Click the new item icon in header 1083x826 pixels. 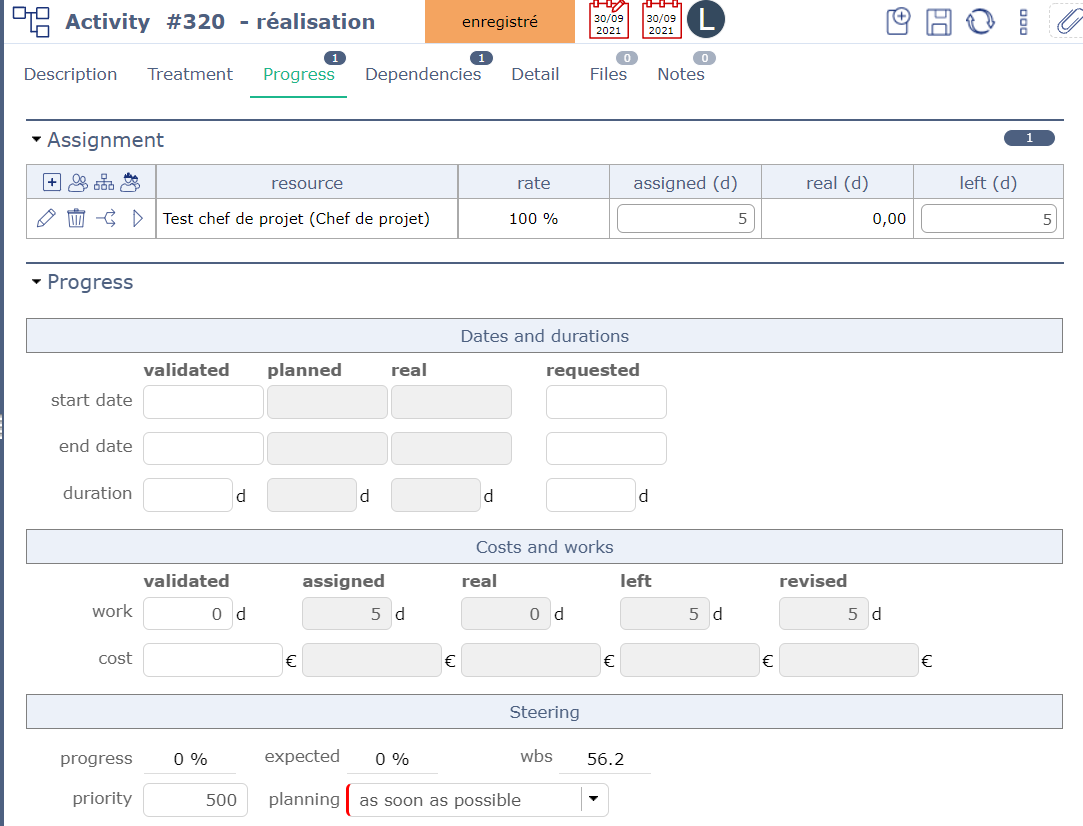coord(898,22)
